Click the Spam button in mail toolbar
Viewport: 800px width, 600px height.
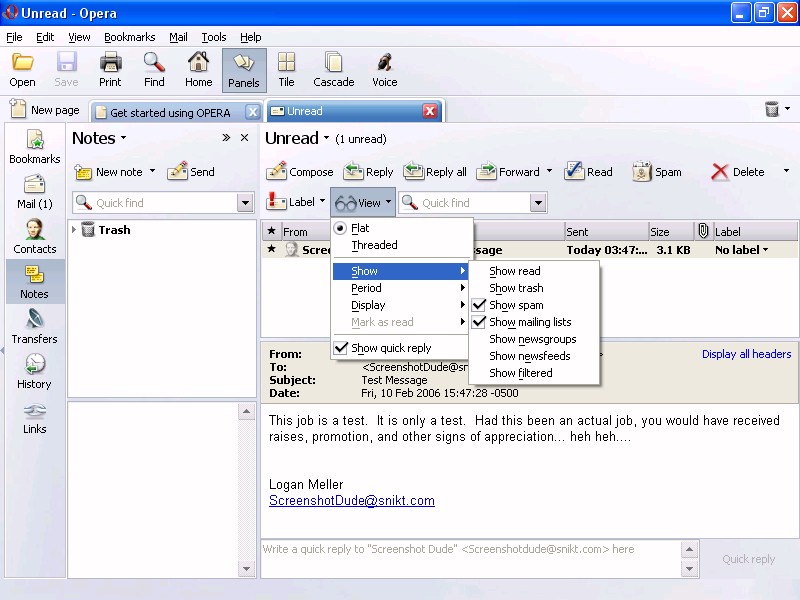(656, 172)
